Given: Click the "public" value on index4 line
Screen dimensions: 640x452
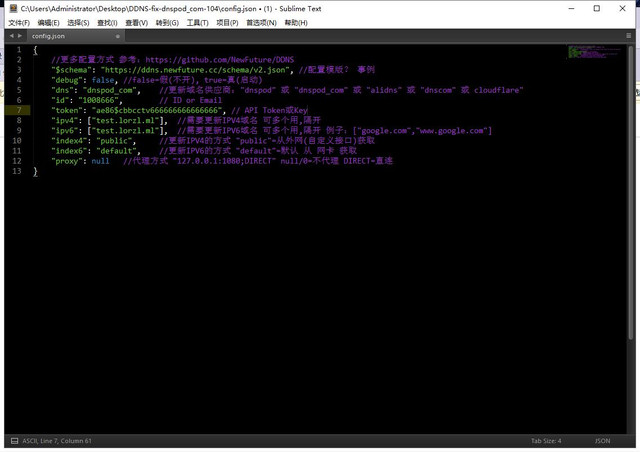Looking at the screenshot, I should point(114,141).
